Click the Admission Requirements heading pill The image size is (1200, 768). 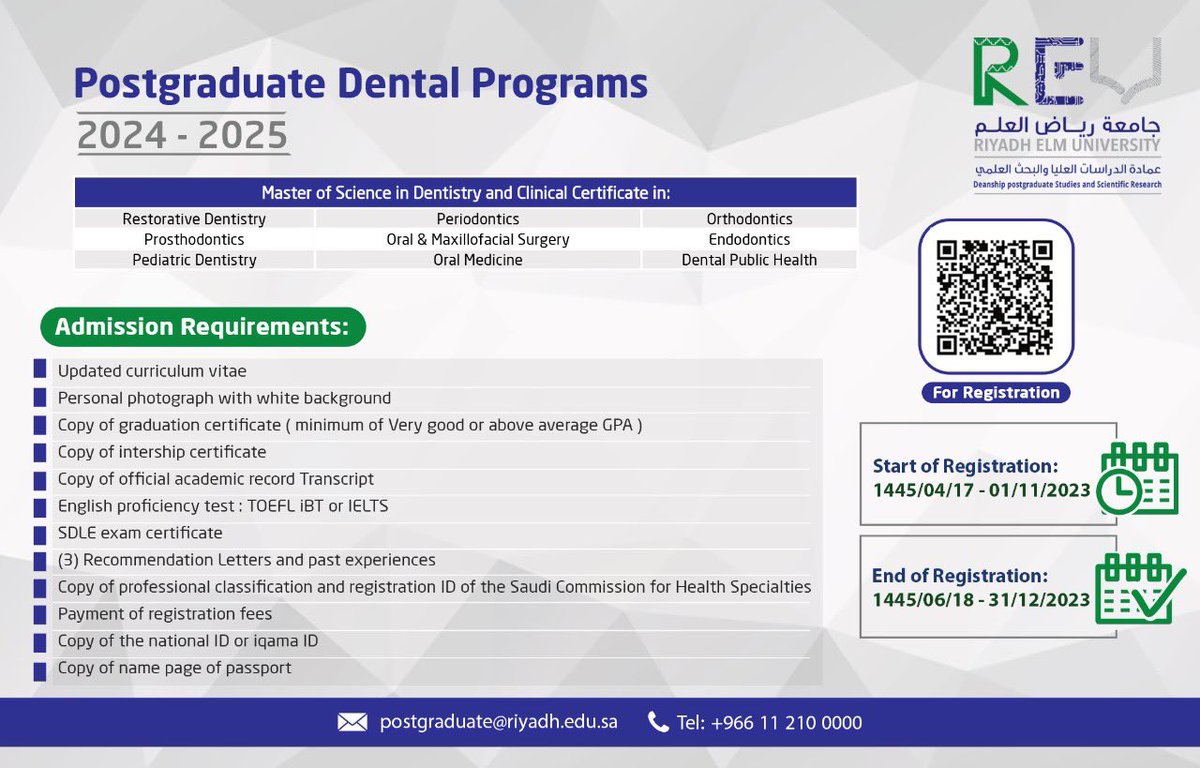pyautogui.click(x=203, y=327)
